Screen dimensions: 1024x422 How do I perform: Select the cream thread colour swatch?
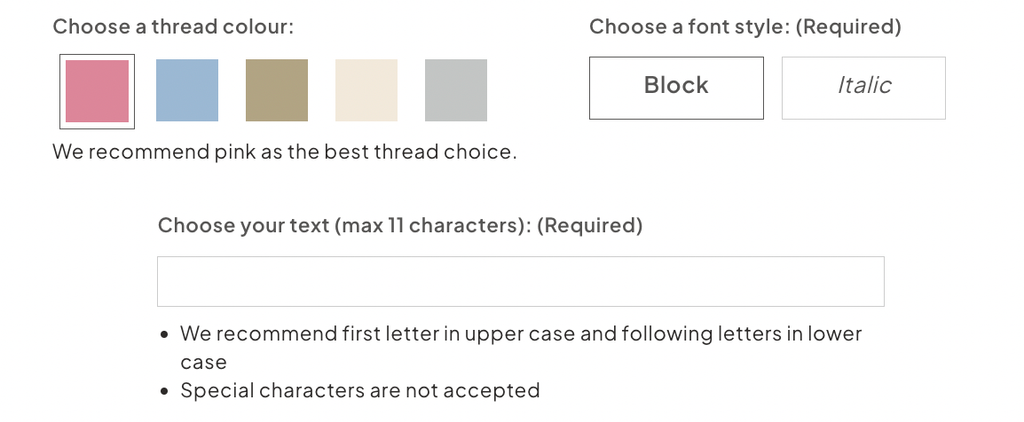point(366,90)
